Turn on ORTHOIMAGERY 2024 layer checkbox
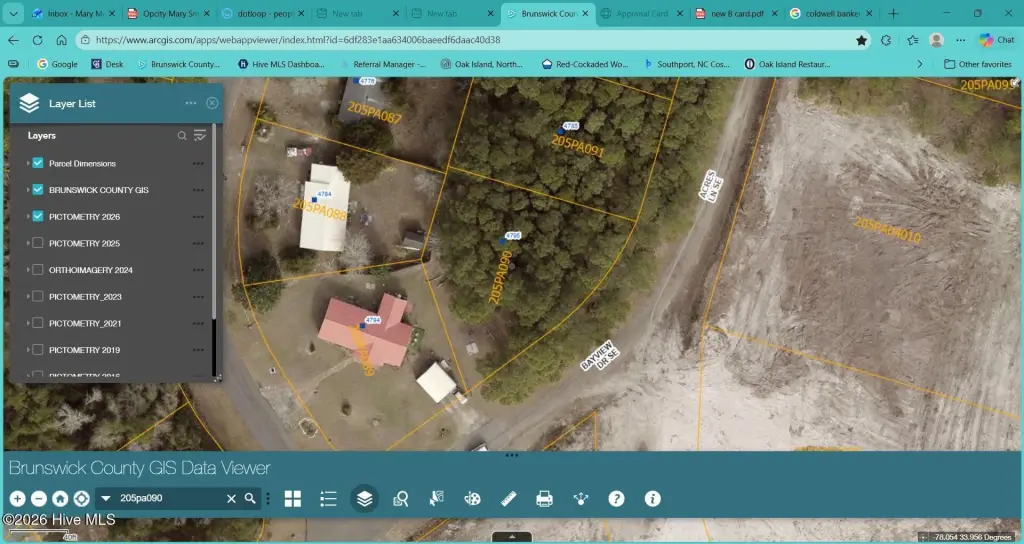 click(38, 270)
